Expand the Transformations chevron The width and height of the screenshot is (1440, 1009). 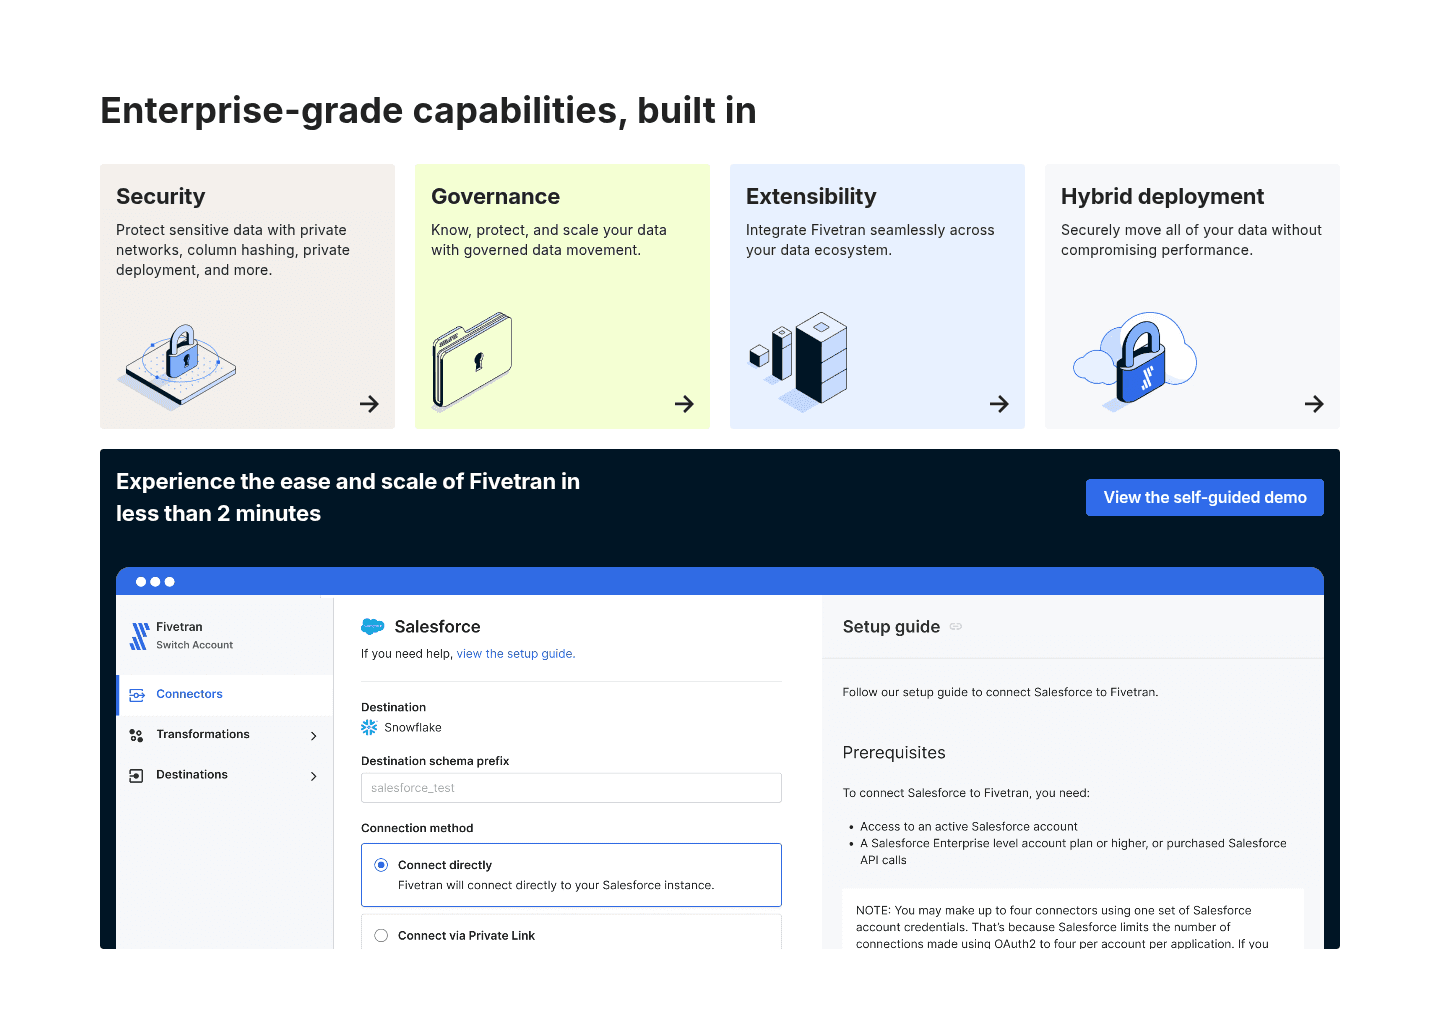[313, 736]
